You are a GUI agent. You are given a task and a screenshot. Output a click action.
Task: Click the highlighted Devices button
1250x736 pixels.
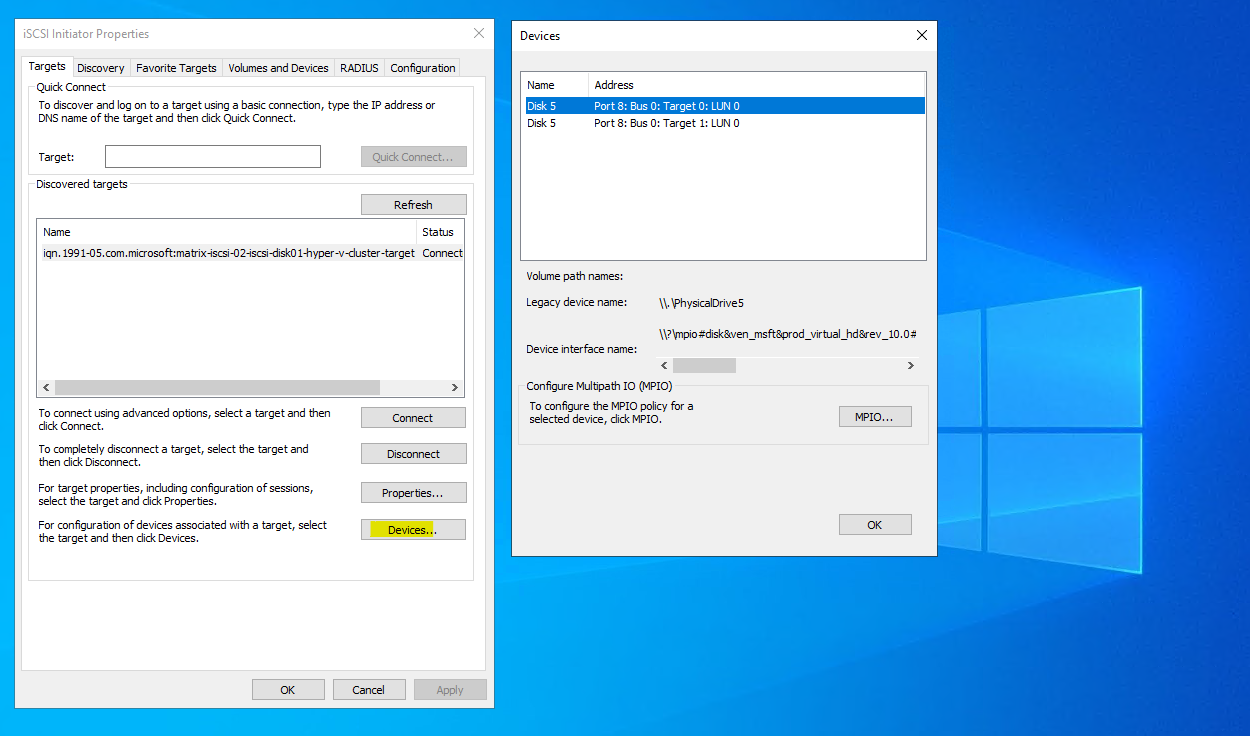click(413, 530)
